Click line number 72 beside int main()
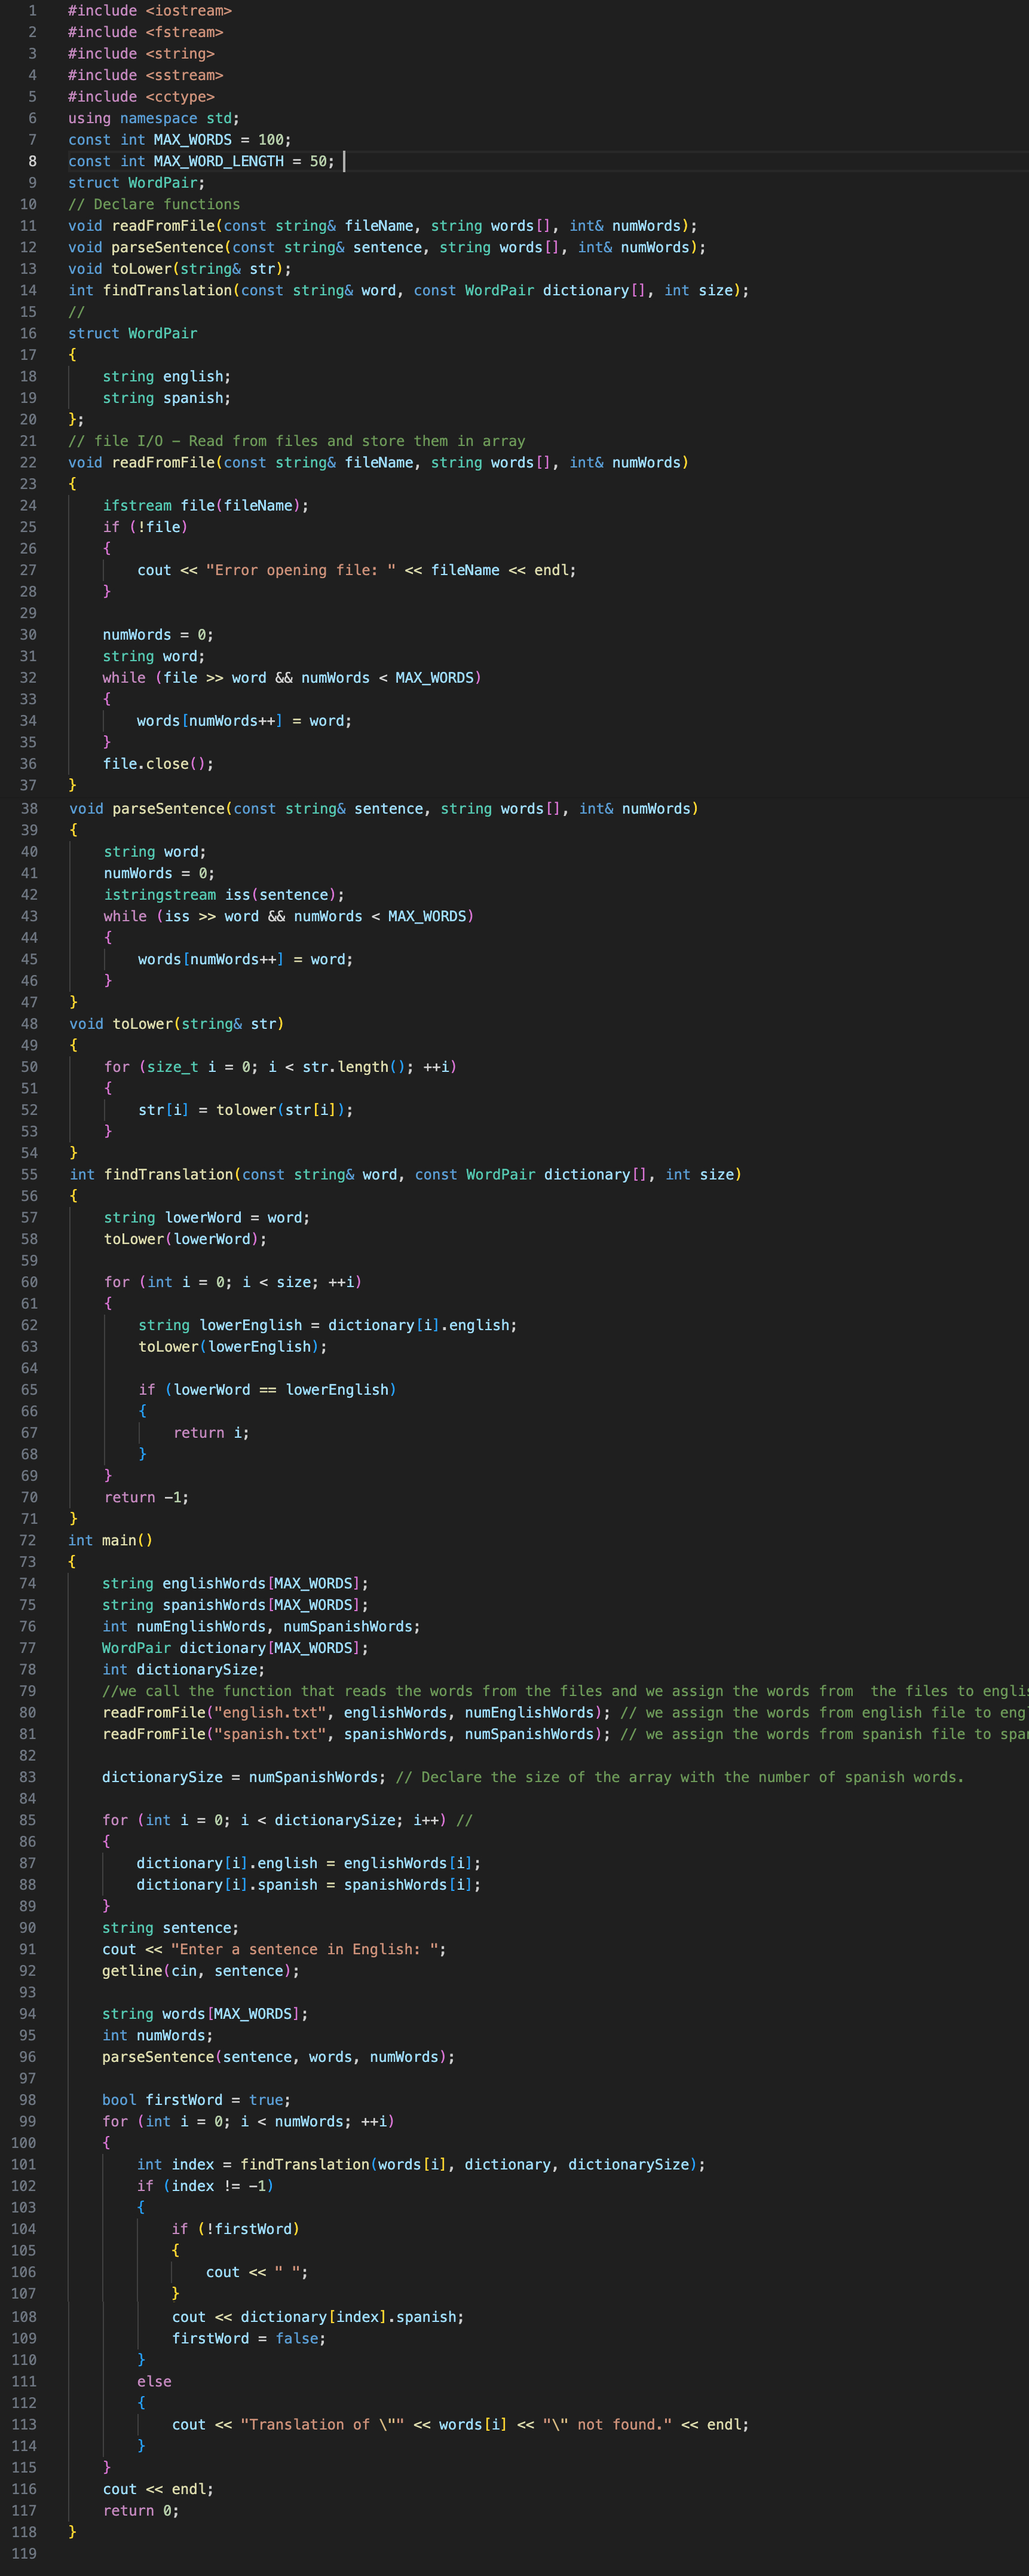The width and height of the screenshot is (1029, 2576). click(x=30, y=1540)
